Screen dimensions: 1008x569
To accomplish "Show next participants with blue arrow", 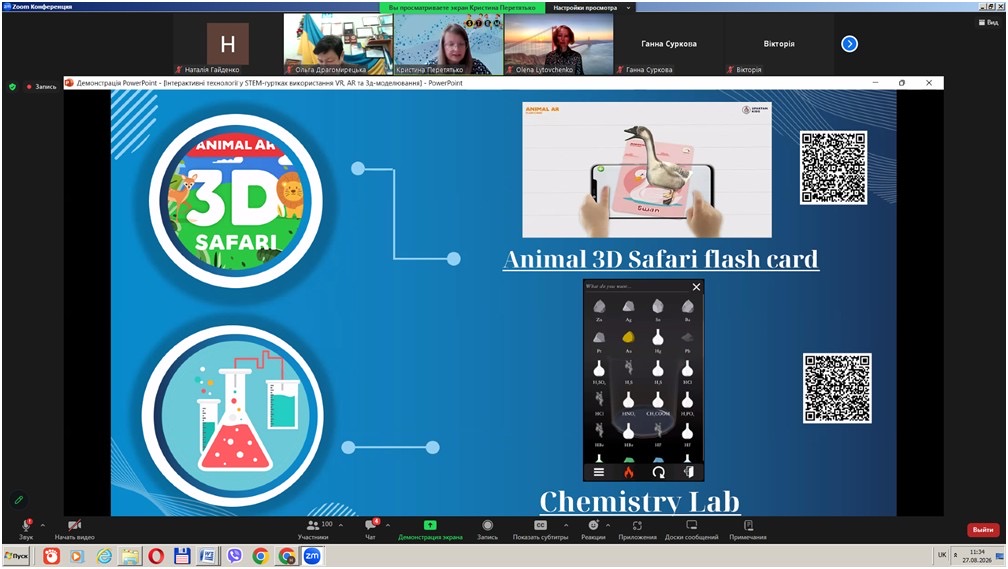I will coord(849,44).
